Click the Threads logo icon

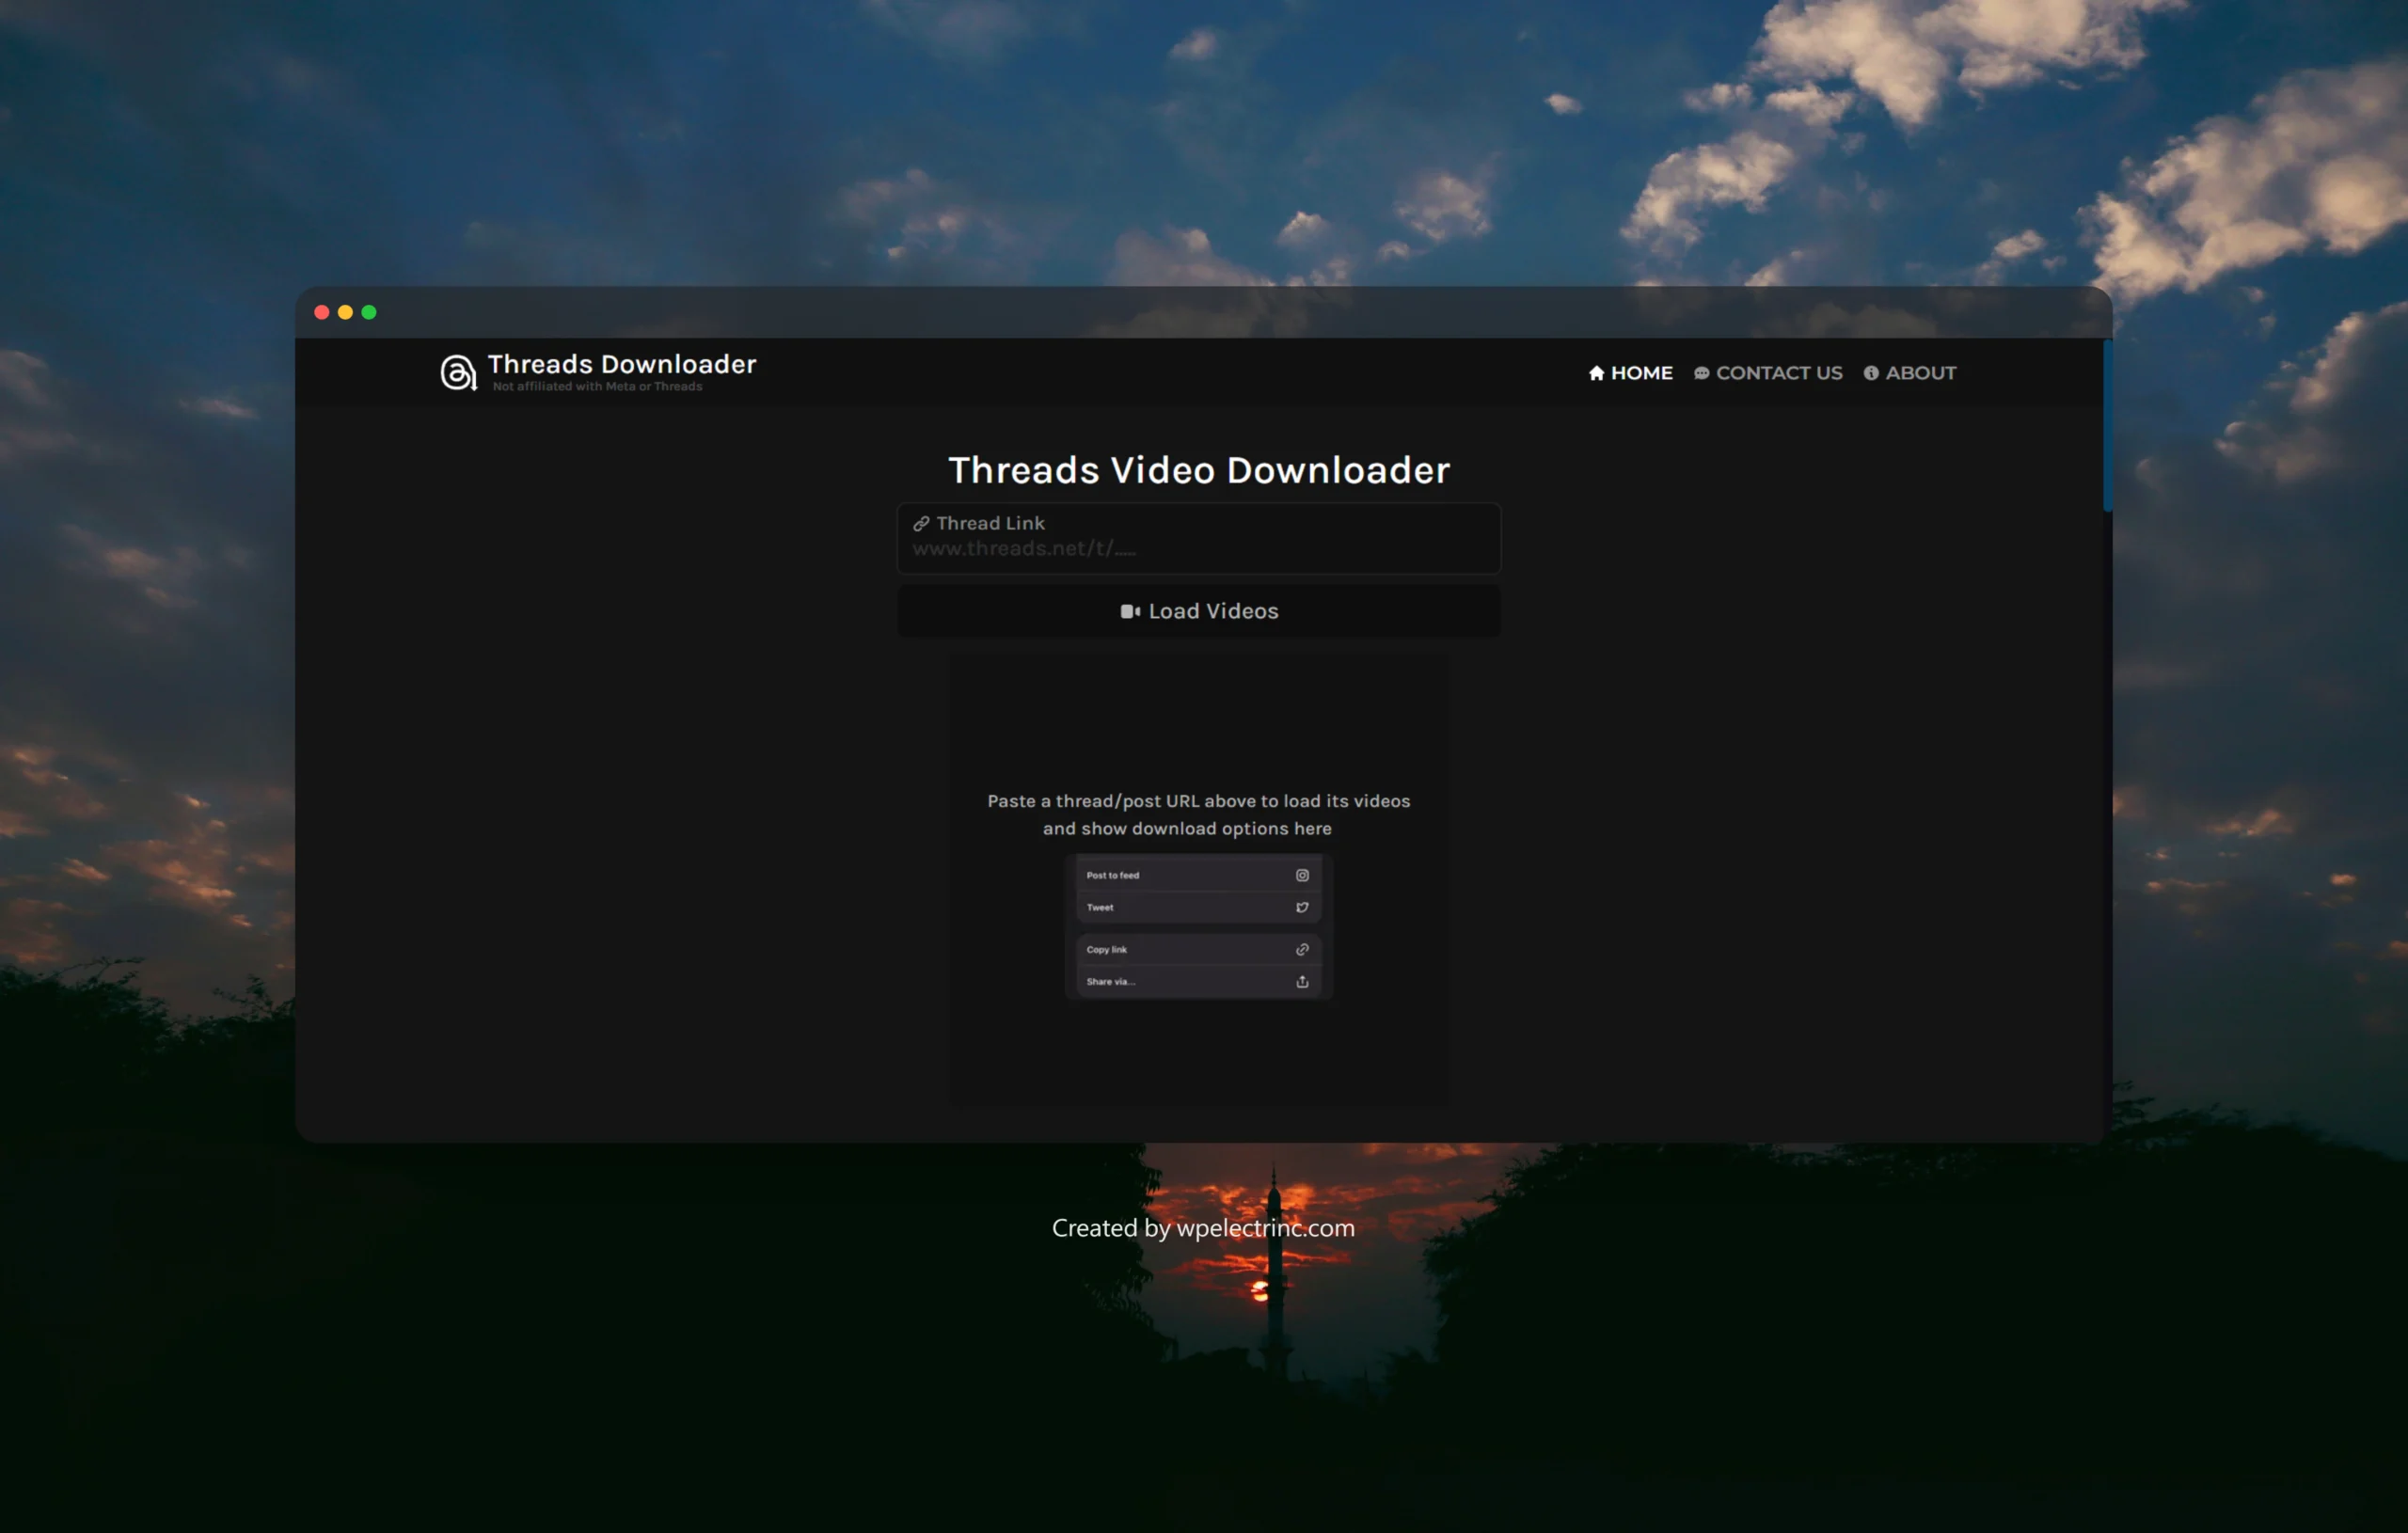(x=458, y=372)
